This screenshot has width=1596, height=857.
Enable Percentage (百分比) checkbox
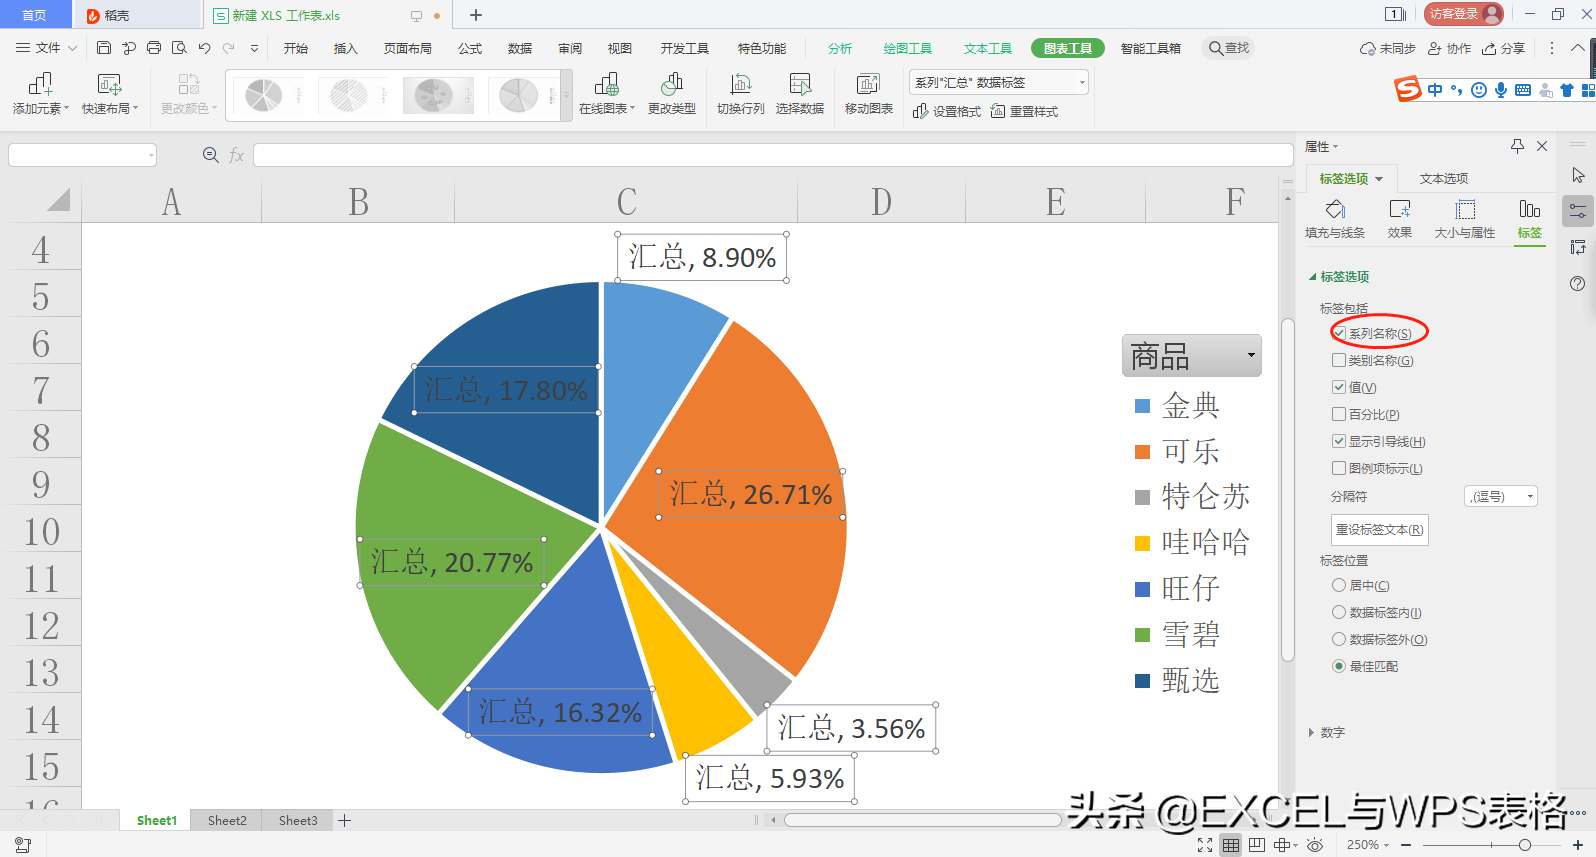[x=1339, y=414]
